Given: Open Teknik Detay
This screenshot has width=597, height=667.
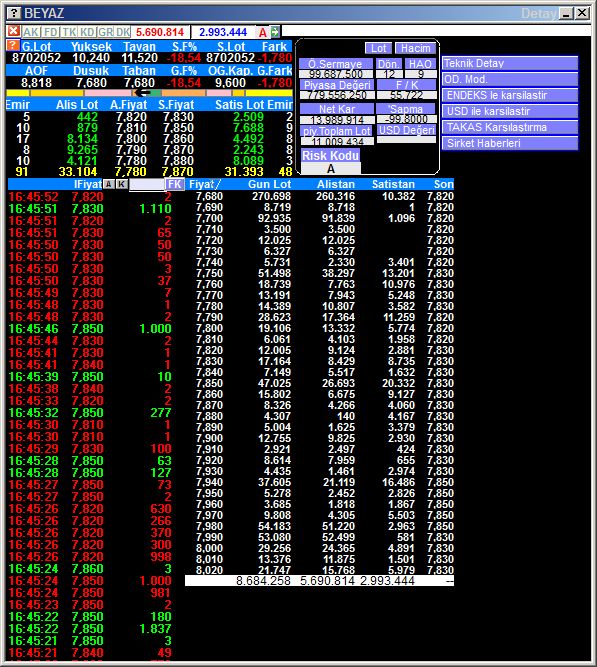Looking at the screenshot, I should pos(510,63).
